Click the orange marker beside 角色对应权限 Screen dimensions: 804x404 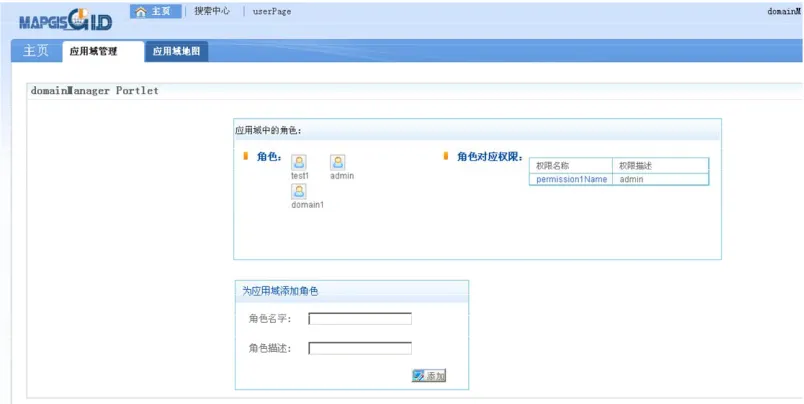point(446,156)
